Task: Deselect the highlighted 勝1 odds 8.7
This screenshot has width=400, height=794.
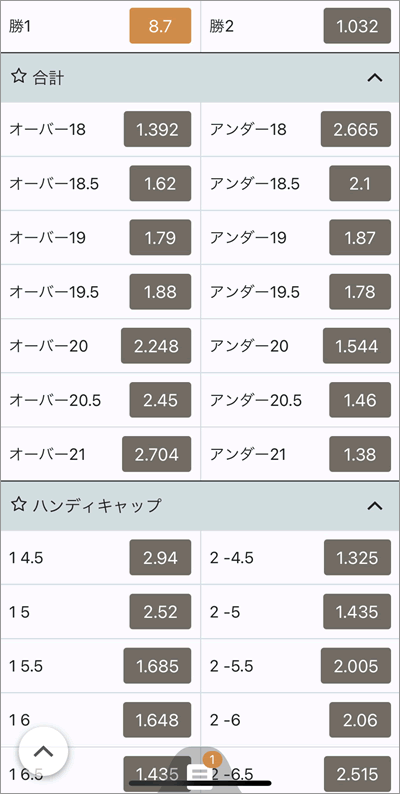Action: pos(160,26)
